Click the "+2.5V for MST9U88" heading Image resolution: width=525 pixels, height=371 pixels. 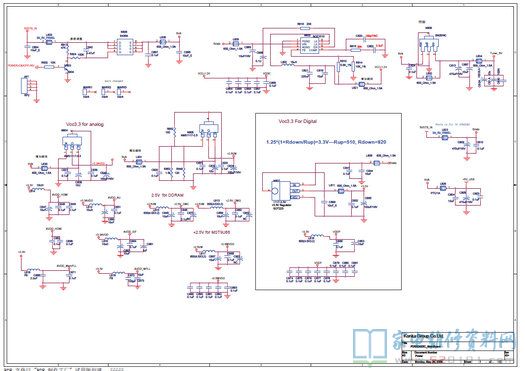(212, 232)
